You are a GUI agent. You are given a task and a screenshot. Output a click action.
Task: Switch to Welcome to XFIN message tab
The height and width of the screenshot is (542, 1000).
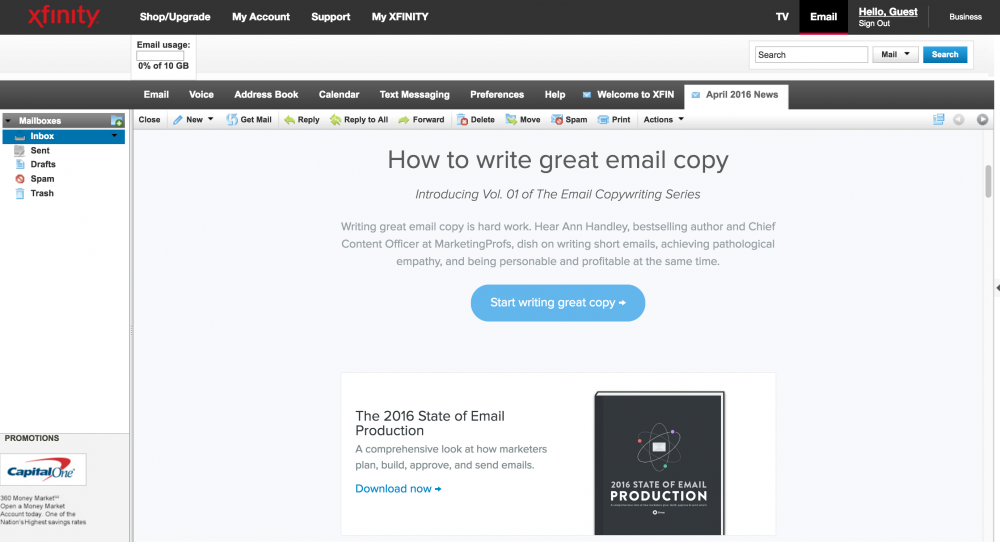tap(629, 94)
